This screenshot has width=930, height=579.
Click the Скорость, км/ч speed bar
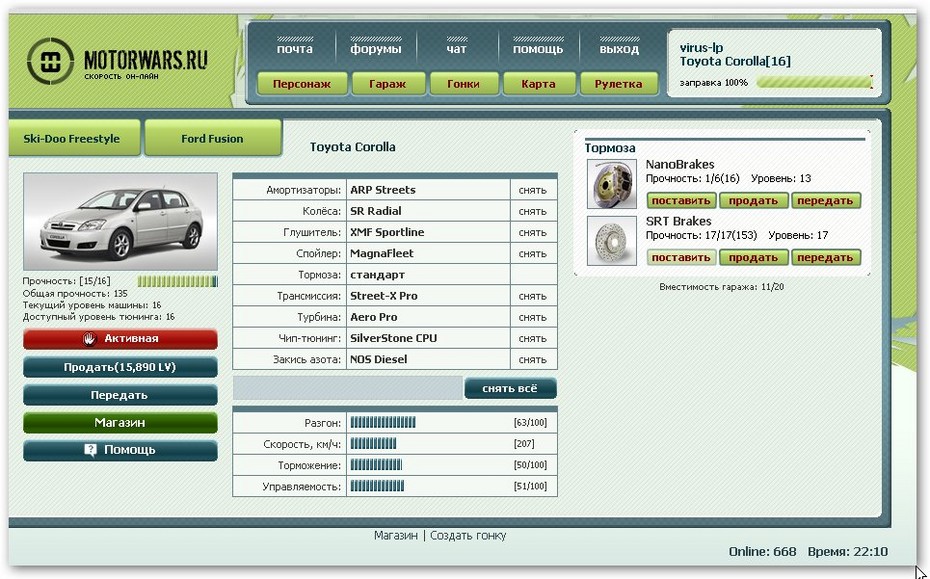tap(373, 444)
